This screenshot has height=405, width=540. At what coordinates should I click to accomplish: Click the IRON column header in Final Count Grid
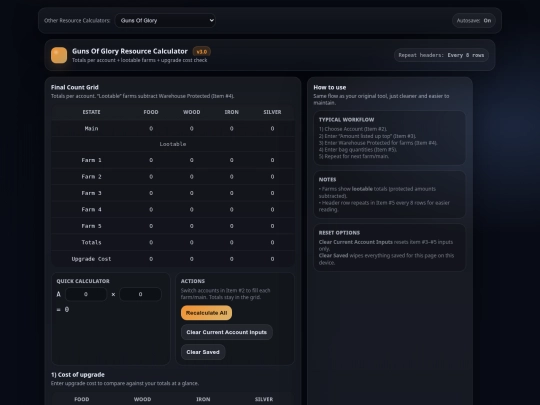(x=231, y=112)
